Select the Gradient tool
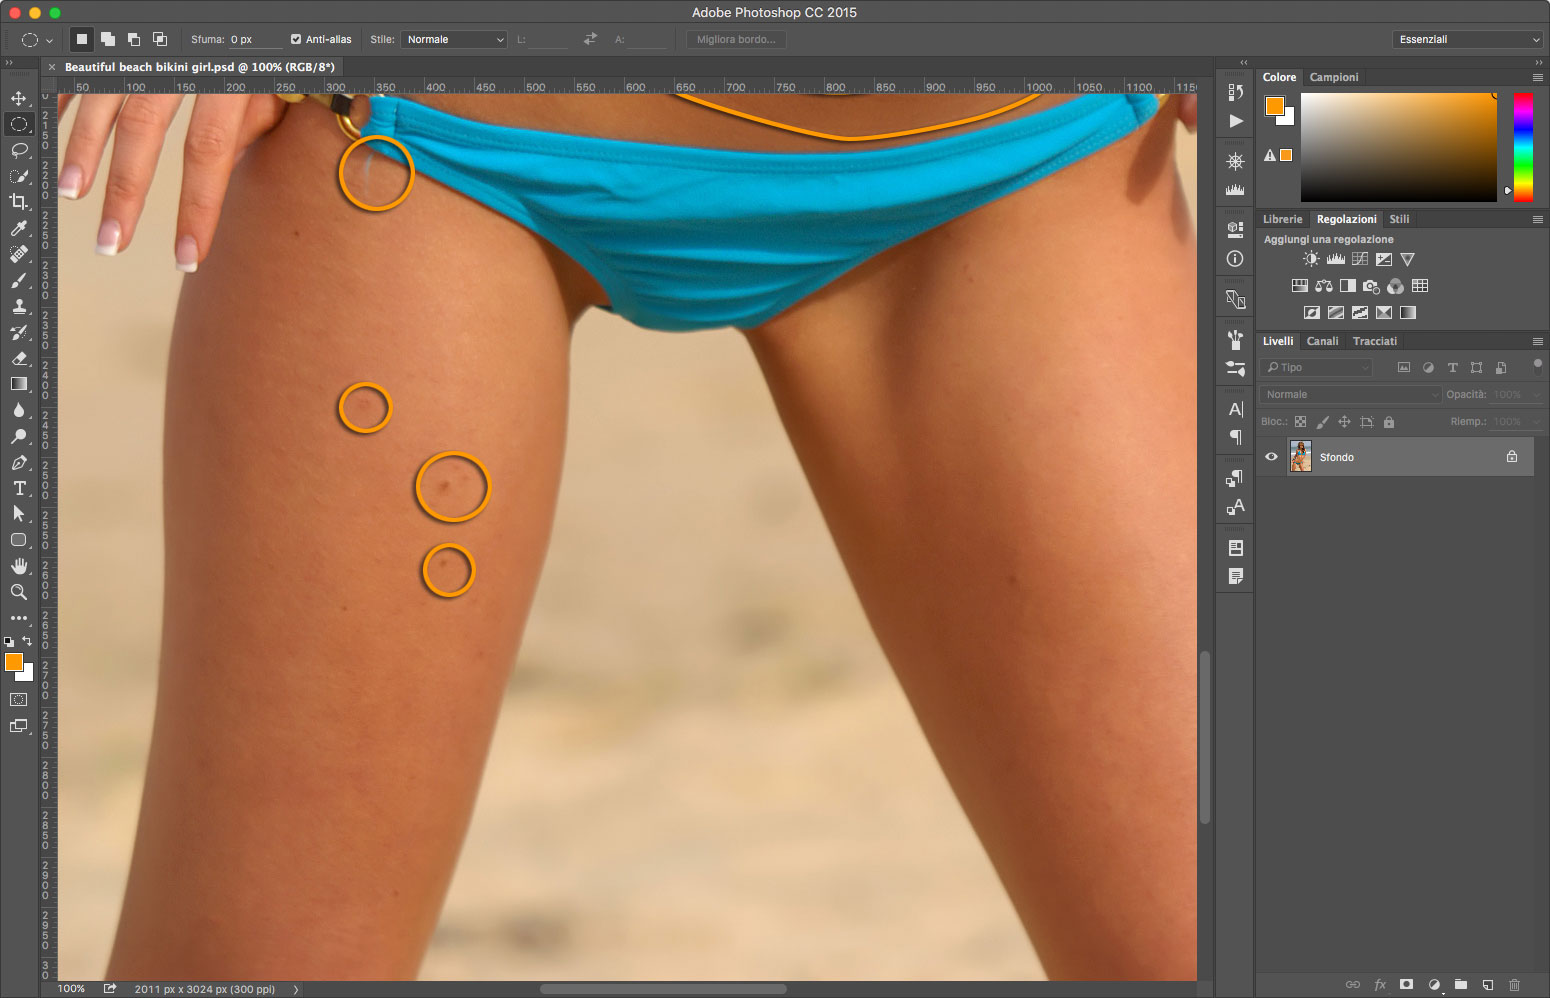Screen dimensions: 1550x998 tap(19, 384)
